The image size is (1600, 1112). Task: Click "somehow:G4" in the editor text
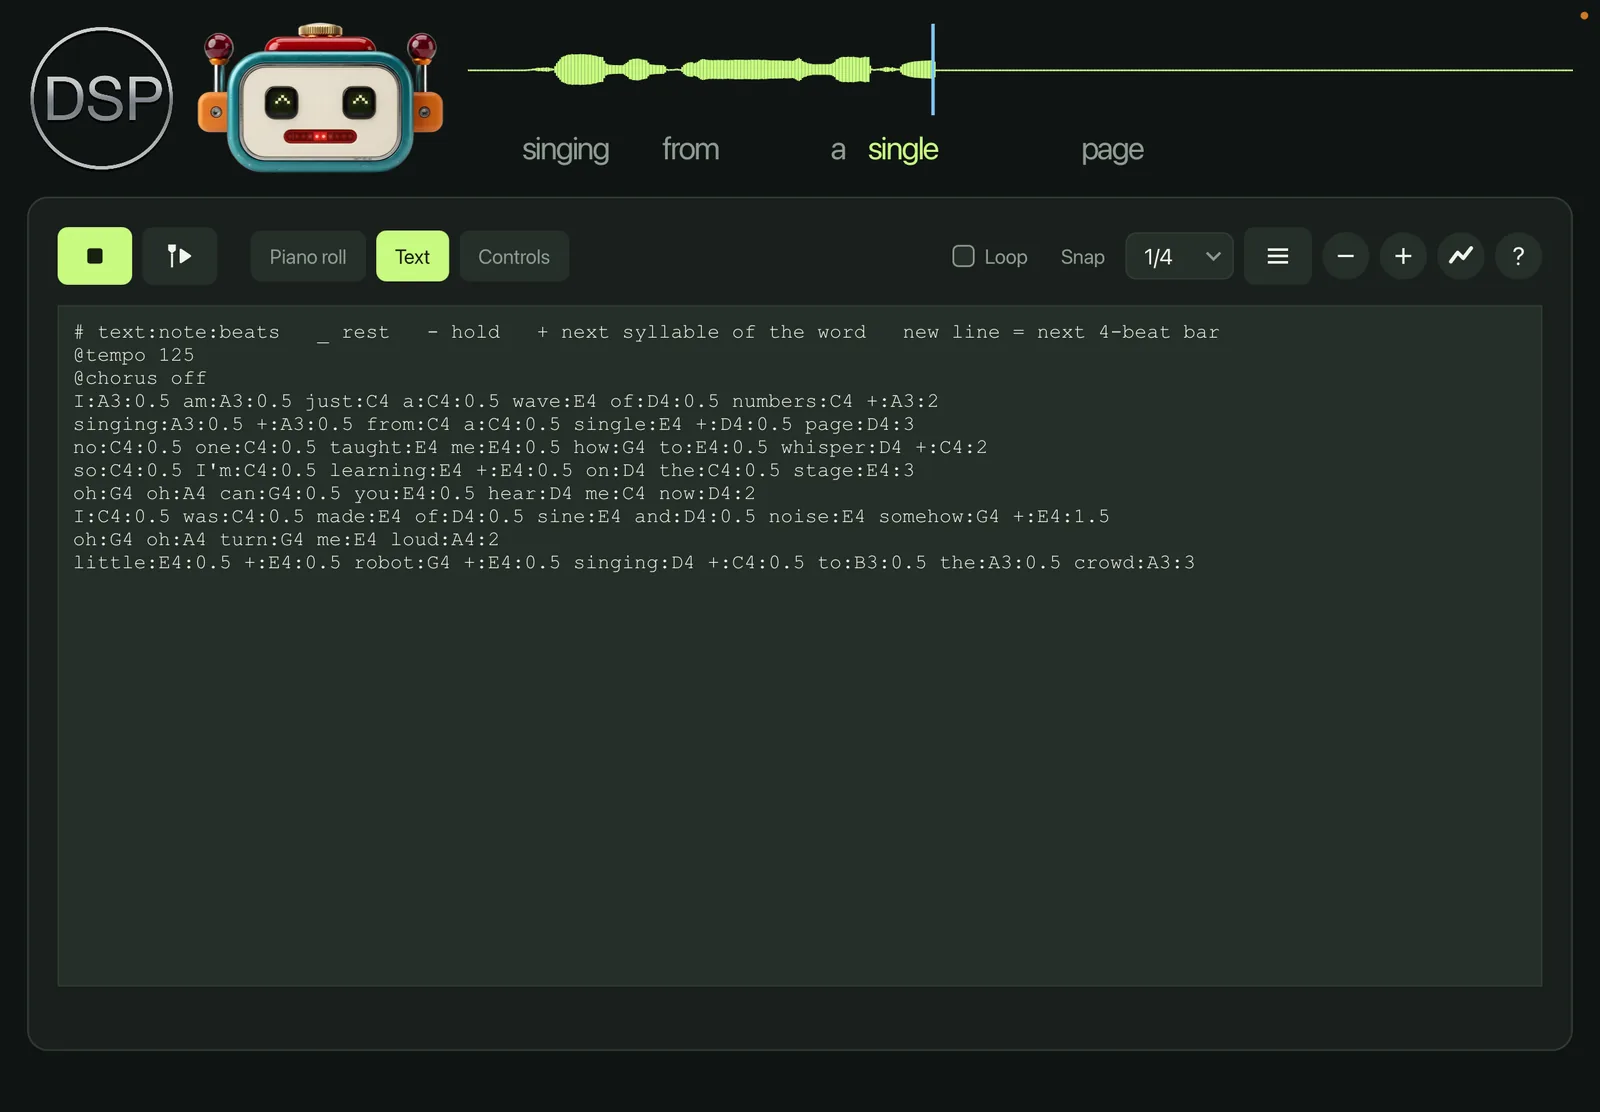point(939,516)
